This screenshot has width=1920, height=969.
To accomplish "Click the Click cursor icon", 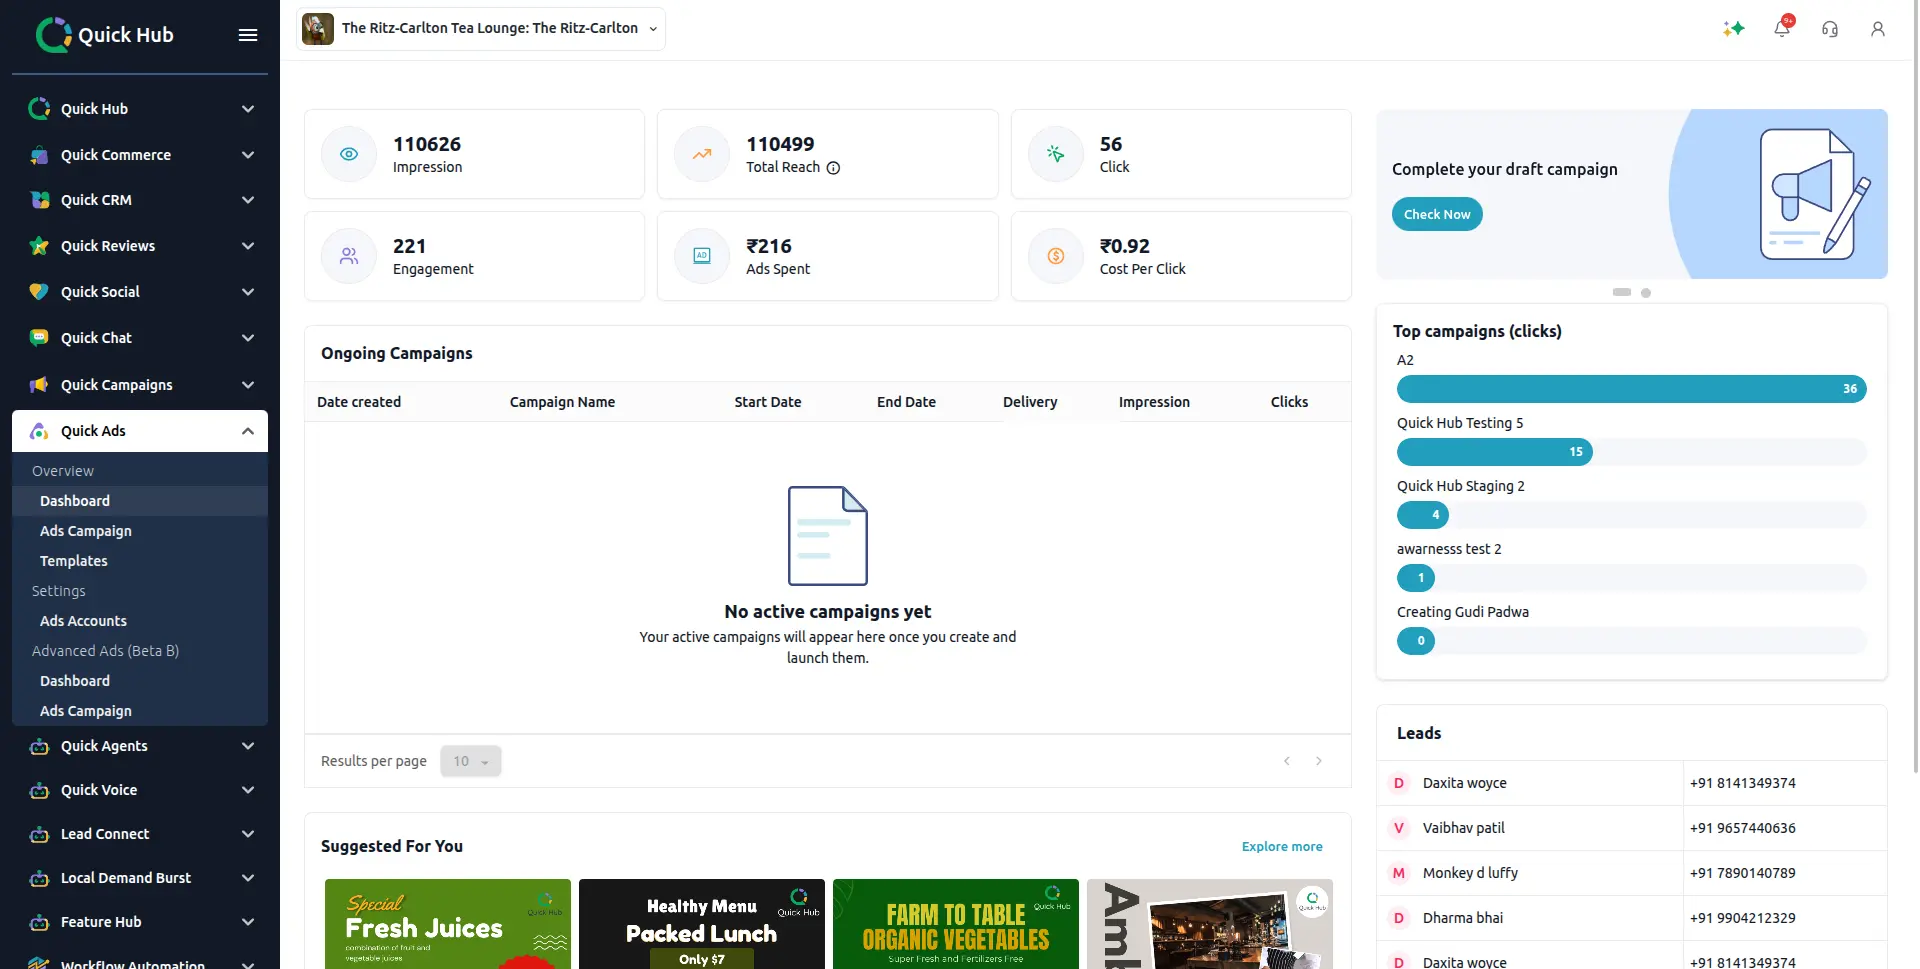I will tap(1056, 154).
